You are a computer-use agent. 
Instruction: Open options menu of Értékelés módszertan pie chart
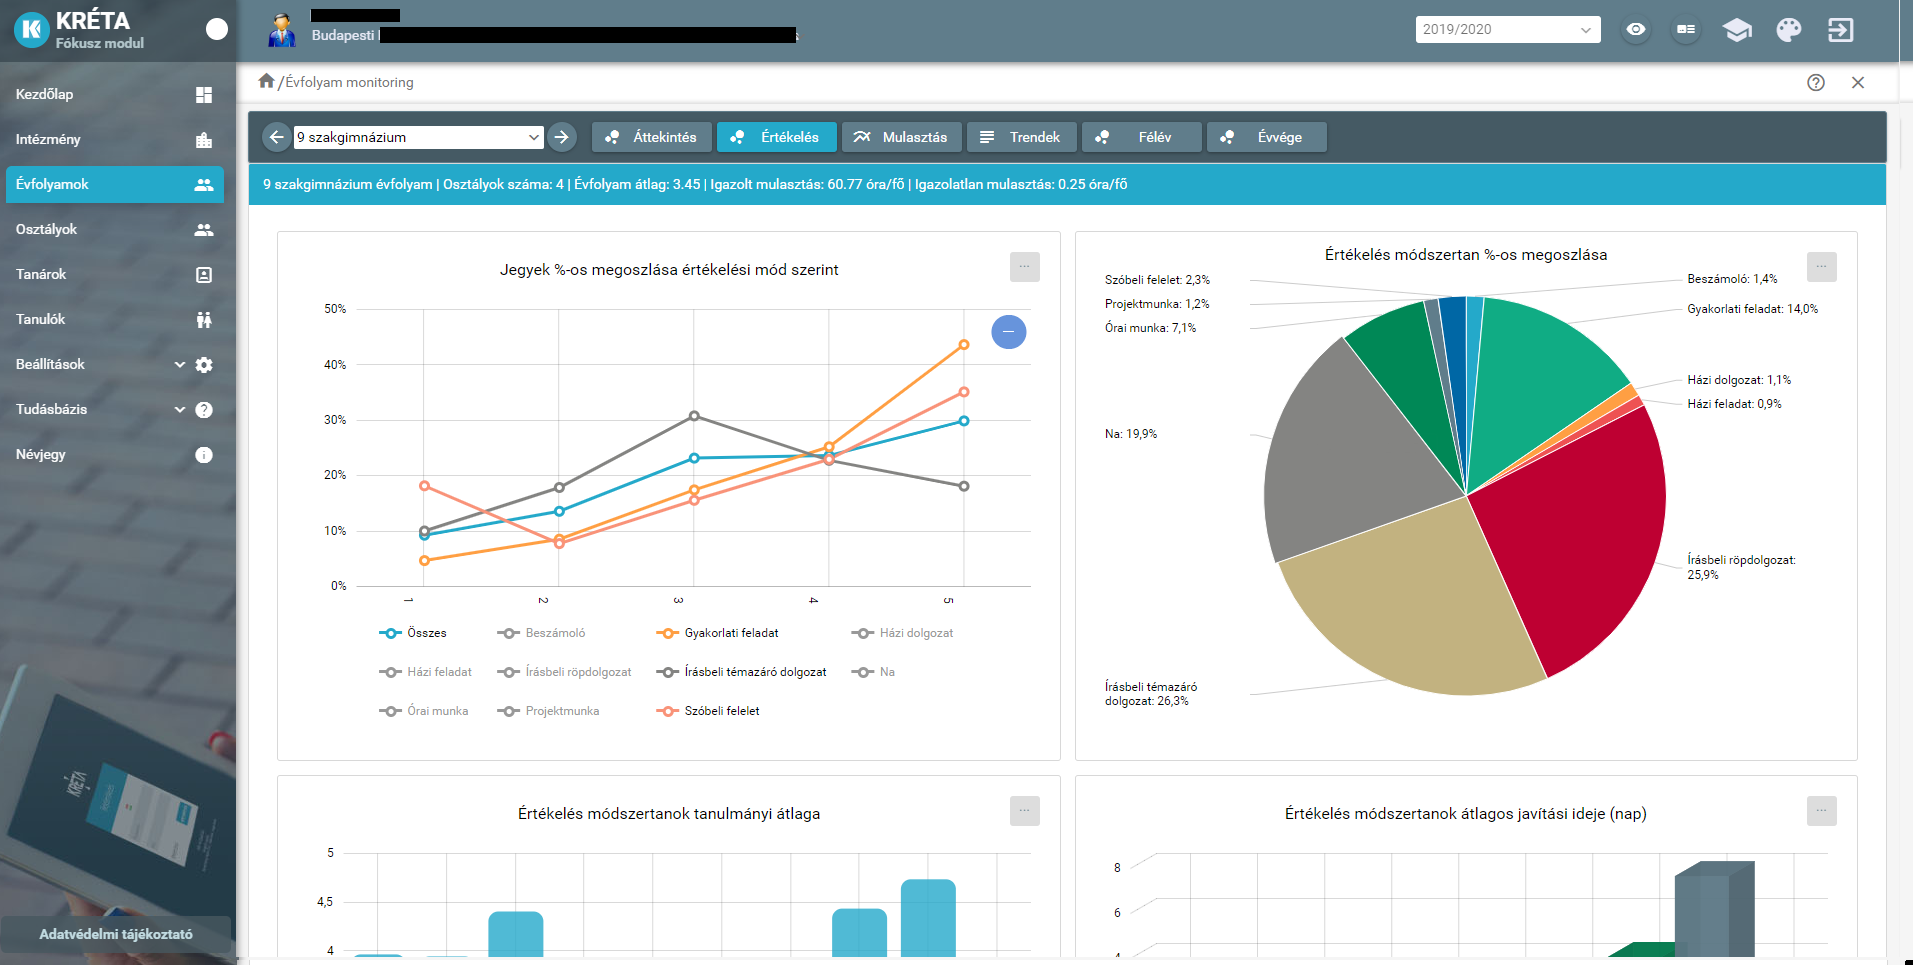tap(1821, 267)
